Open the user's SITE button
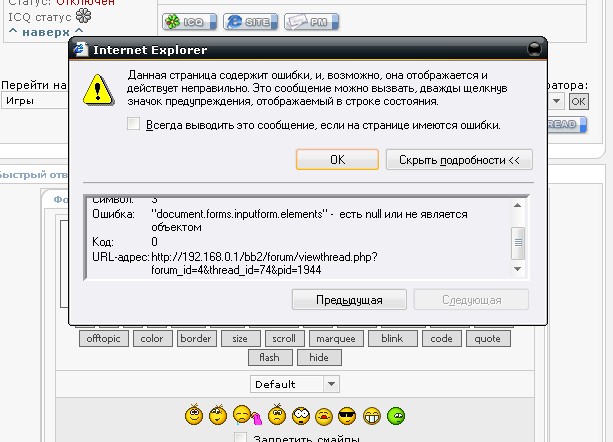The image size is (613, 442). [x=251, y=22]
